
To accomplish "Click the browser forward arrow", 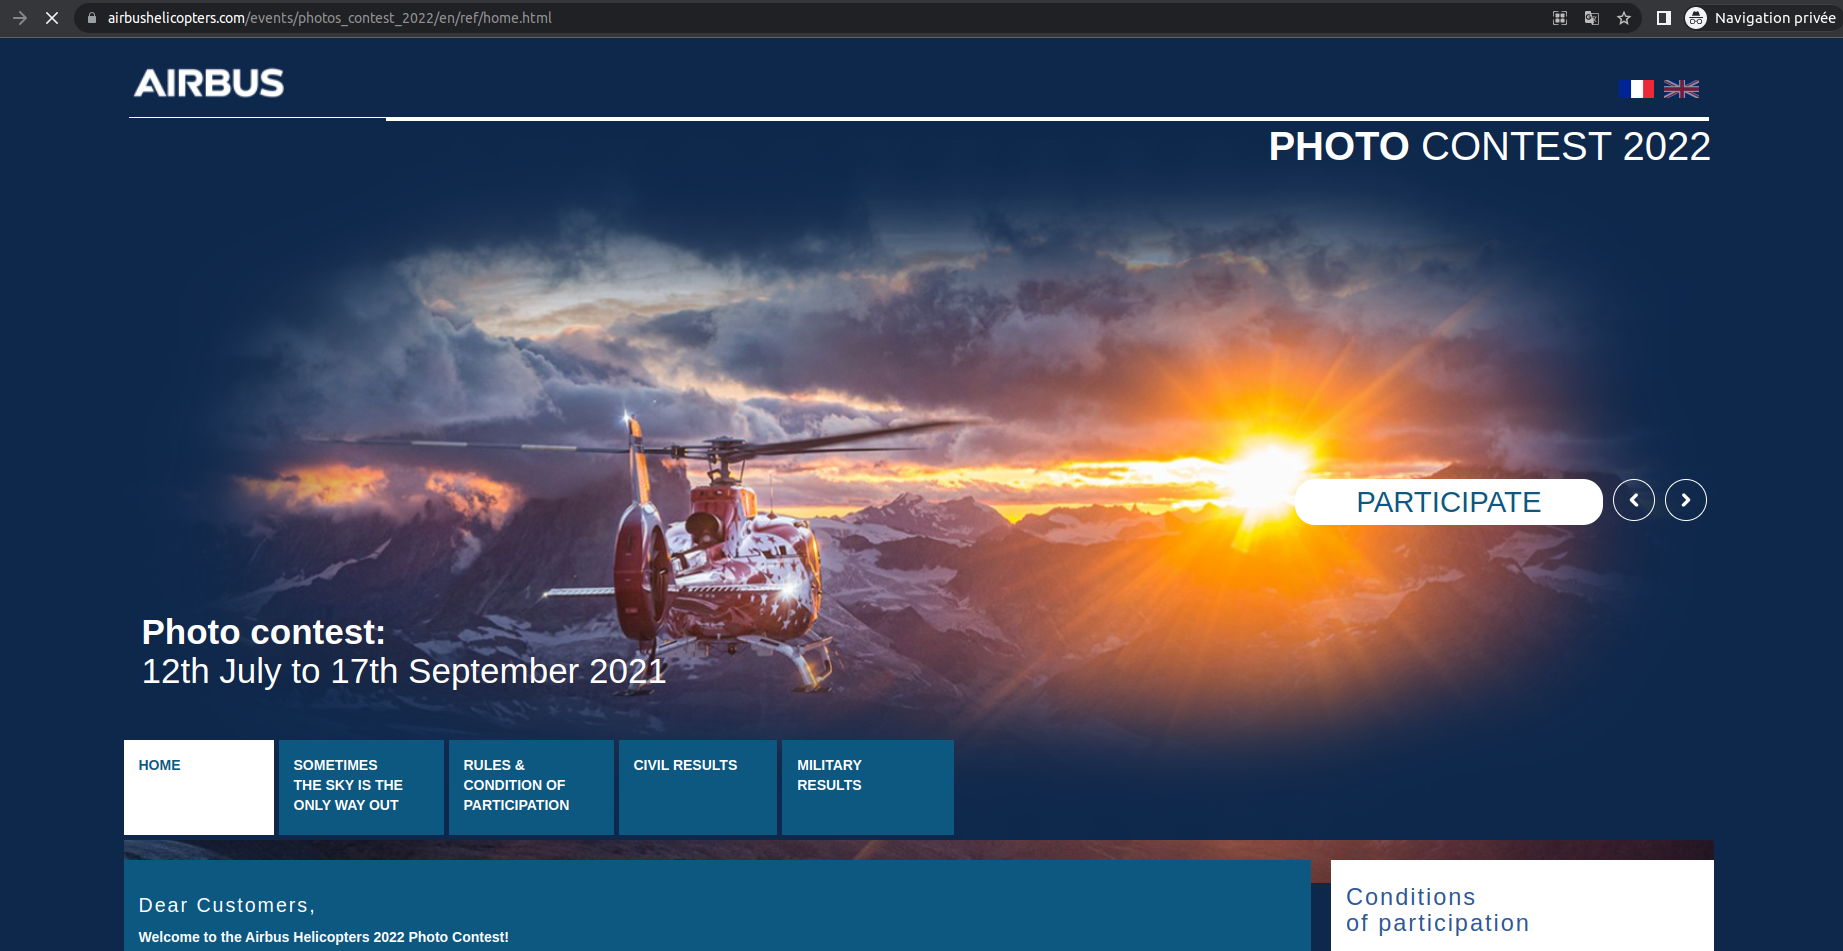I will click(19, 18).
